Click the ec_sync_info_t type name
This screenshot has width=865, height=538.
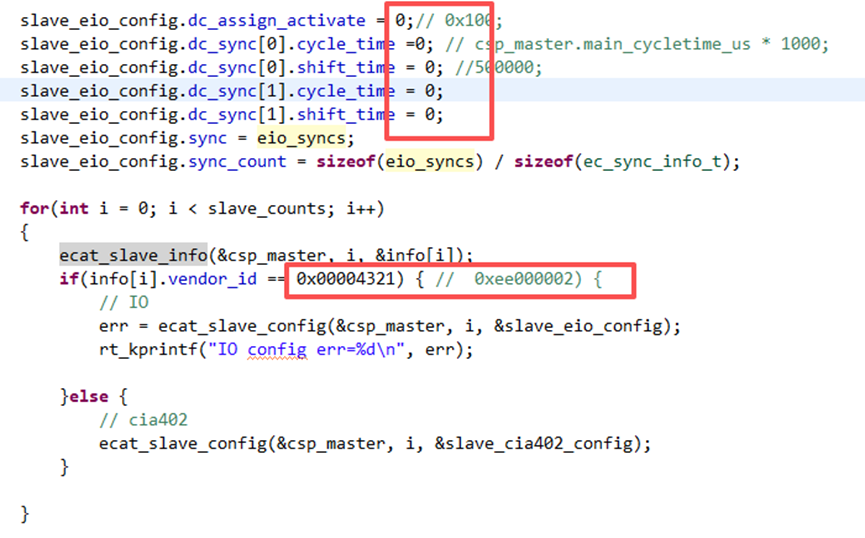point(652,162)
